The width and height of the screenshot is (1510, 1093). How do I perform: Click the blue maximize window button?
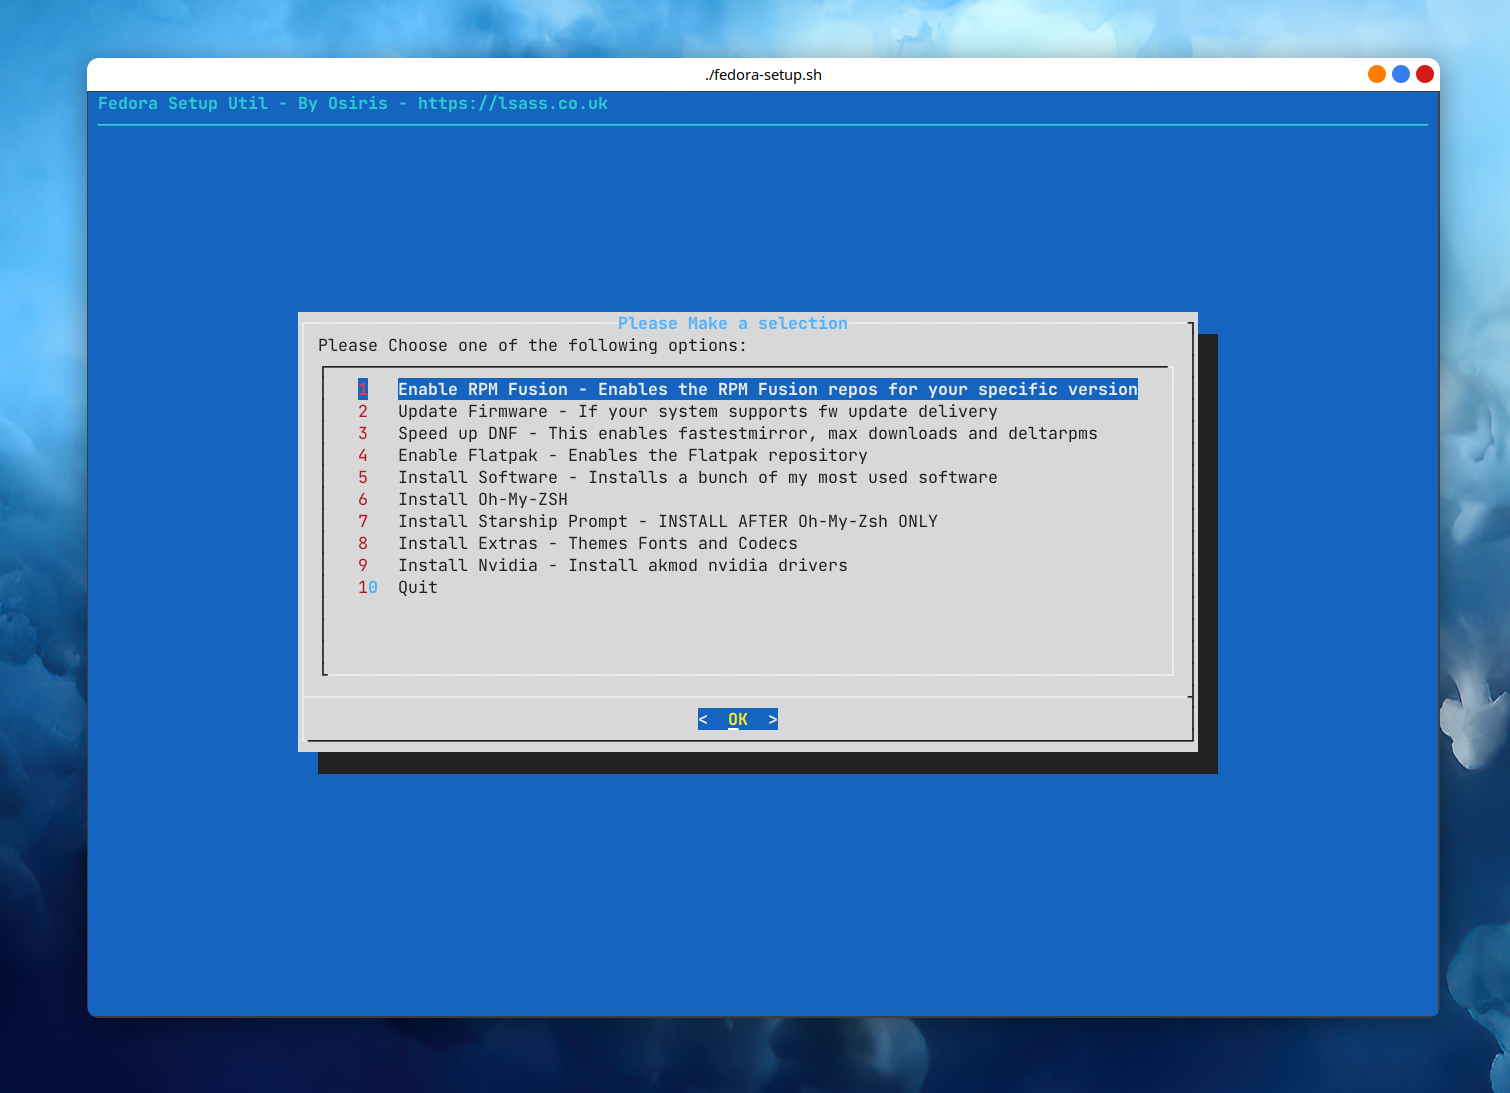point(1401,74)
